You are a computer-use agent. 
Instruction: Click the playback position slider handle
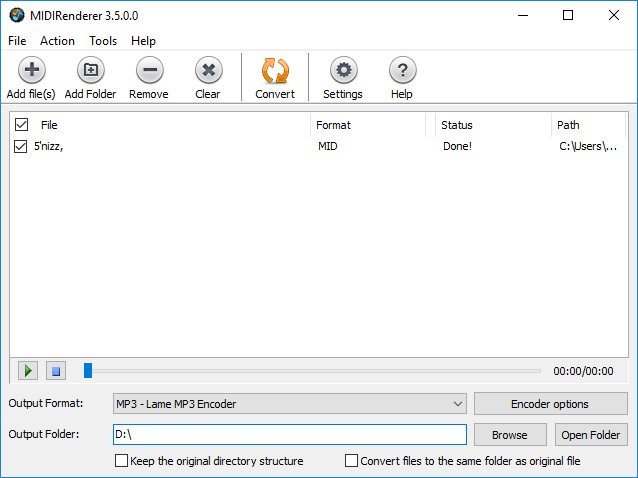coord(88,371)
